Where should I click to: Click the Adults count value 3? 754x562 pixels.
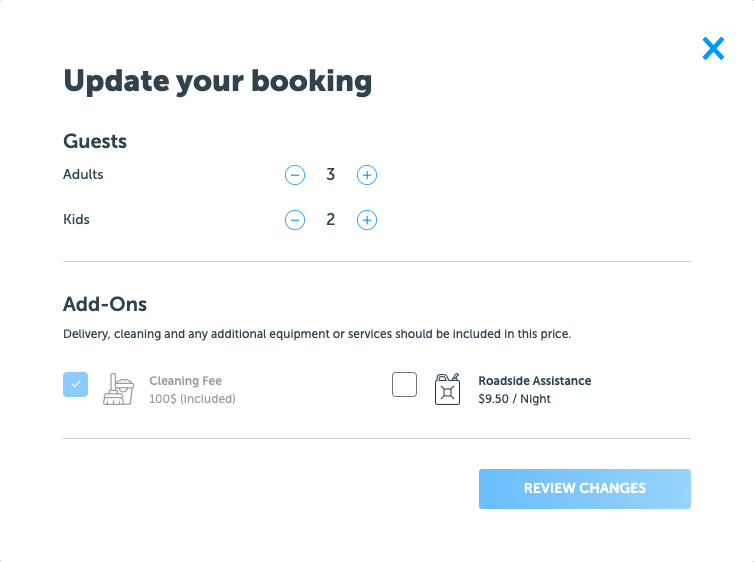click(330, 175)
